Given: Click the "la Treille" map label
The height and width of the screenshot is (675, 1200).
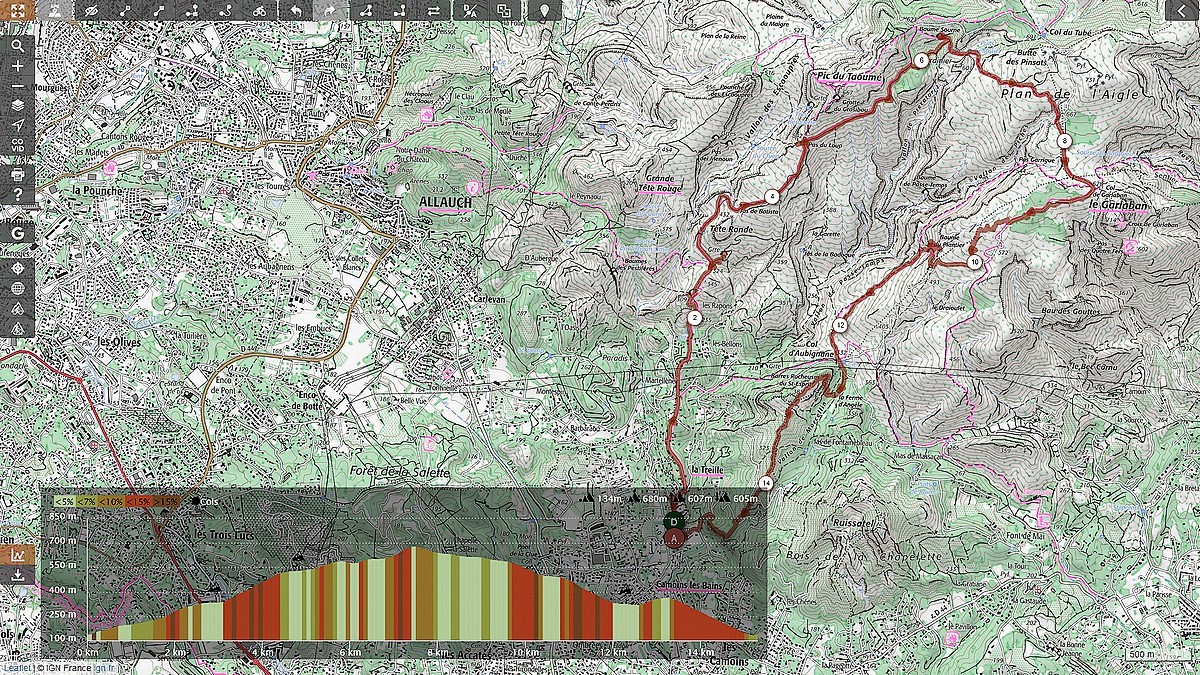Looking at the screenshot, I should coord(706,469).
